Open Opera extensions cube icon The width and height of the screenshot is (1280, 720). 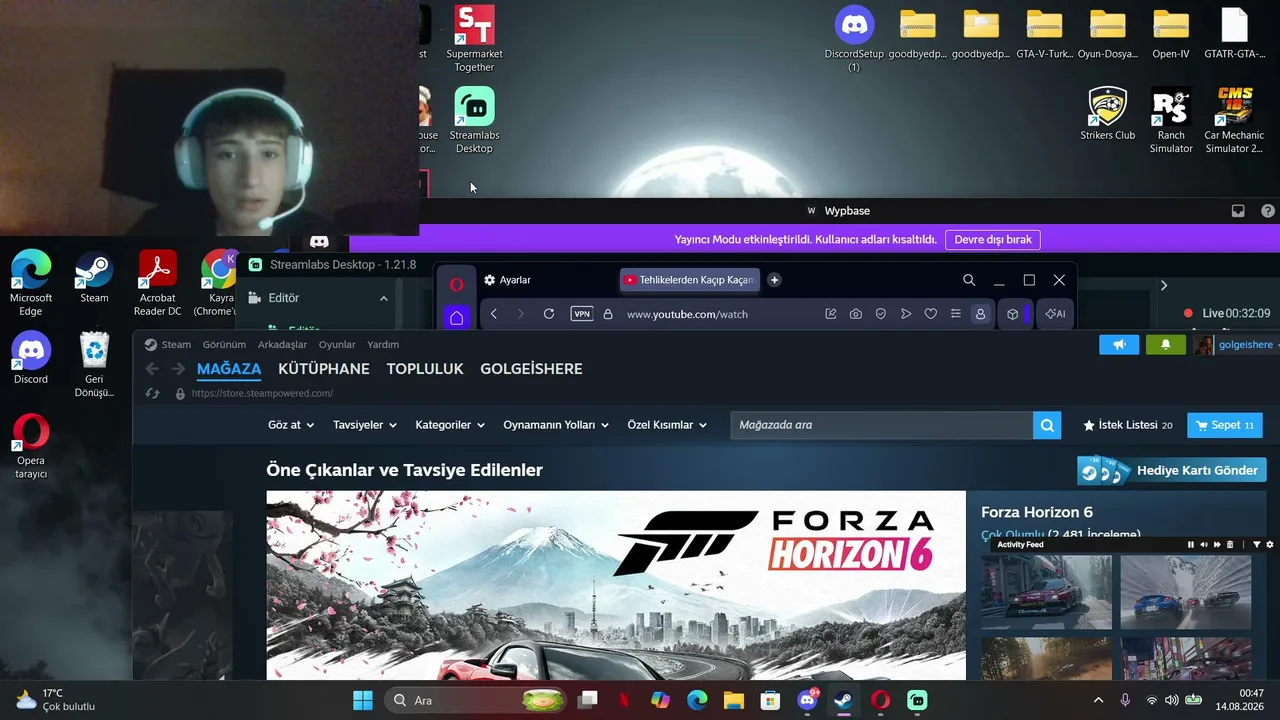pyautogui.click(x=1013, y=314)
